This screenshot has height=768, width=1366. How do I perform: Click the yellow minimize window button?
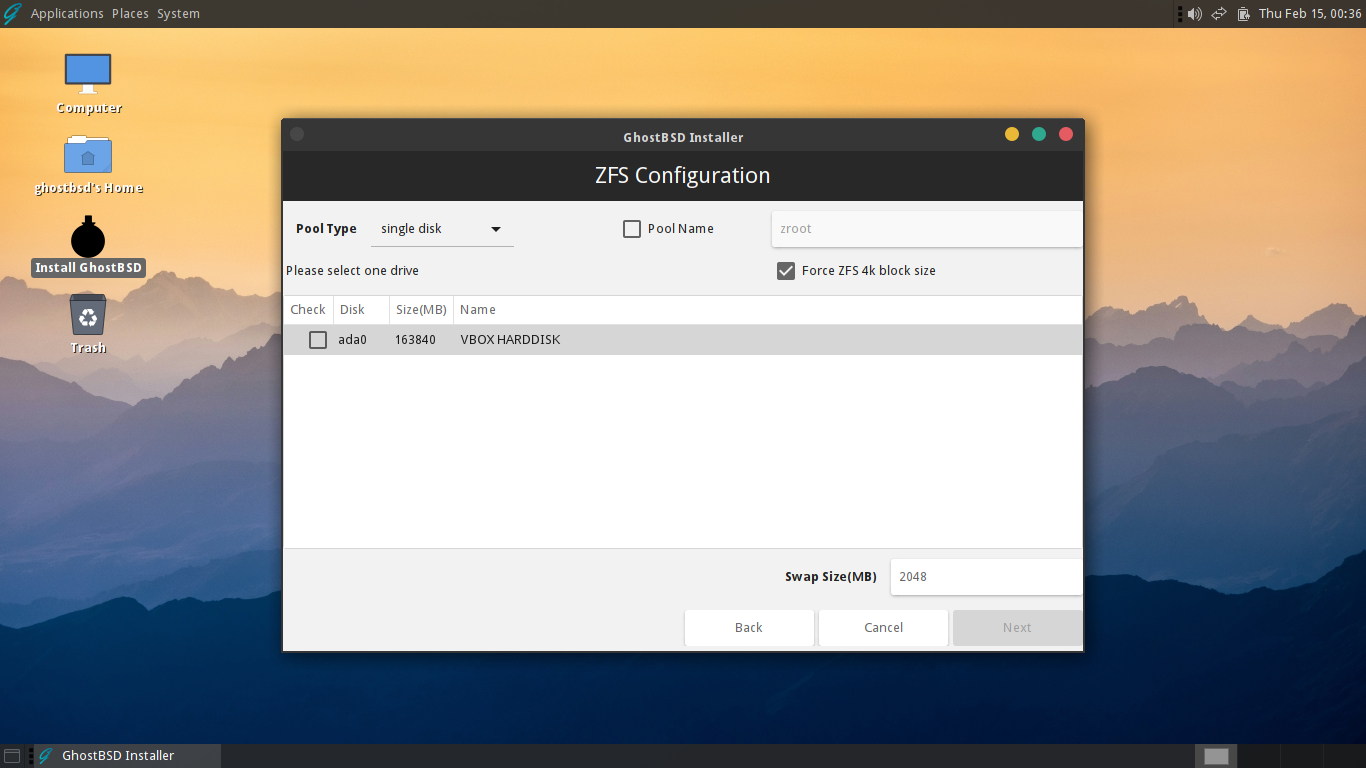tap(1012, 134)
